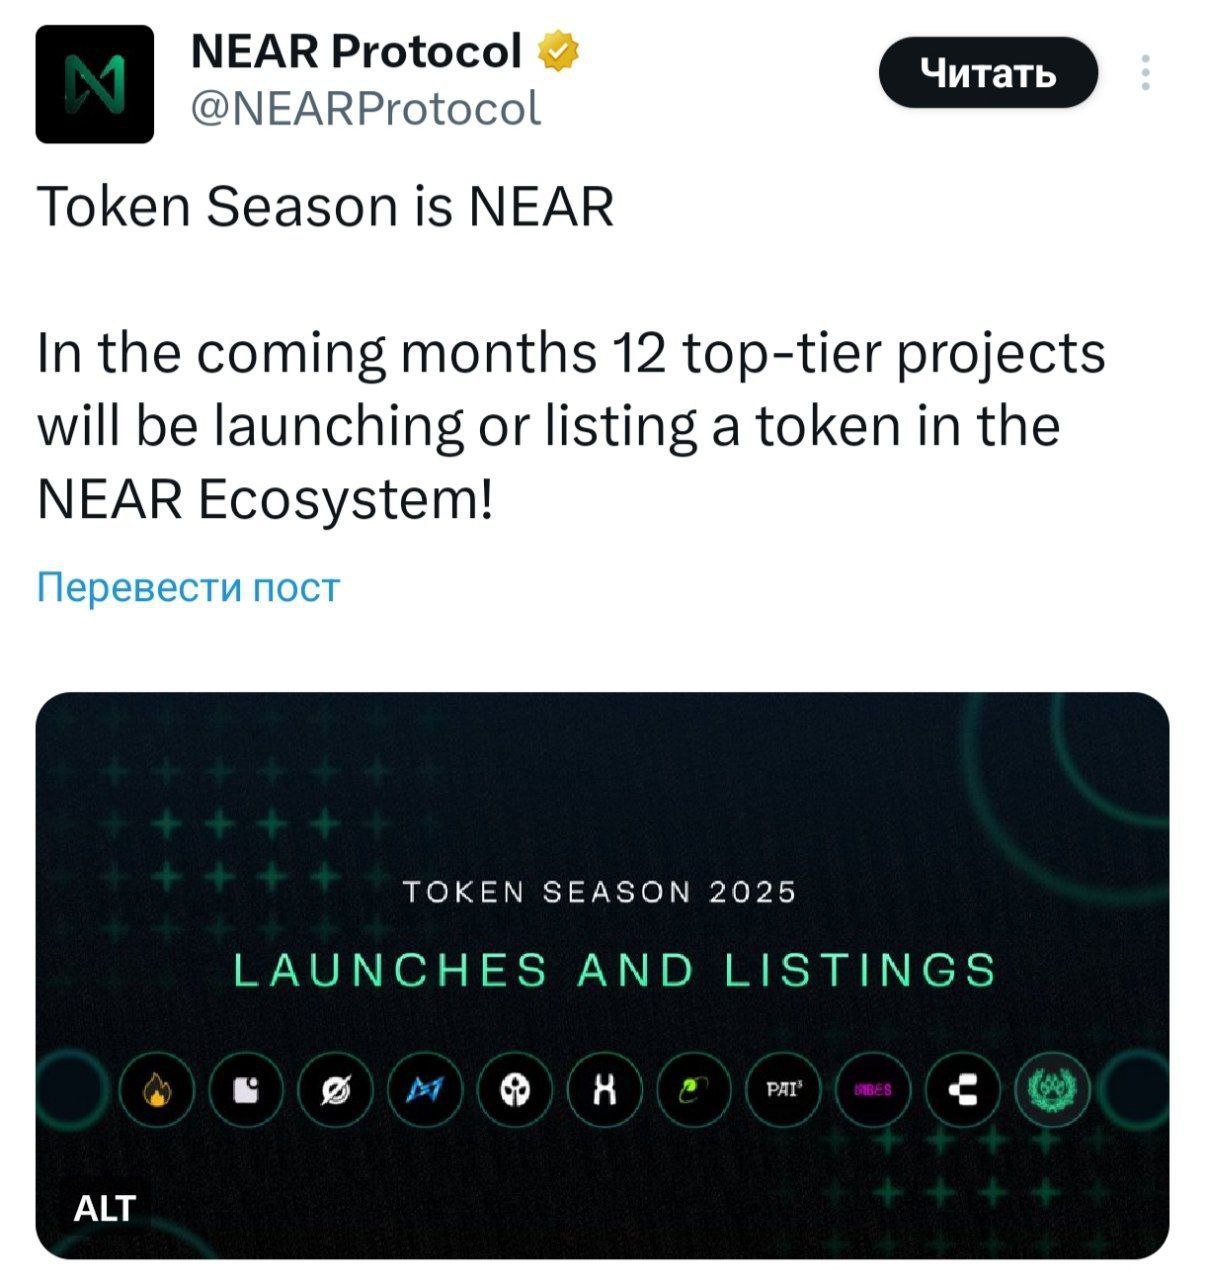Open the Token Season 2025 banner image
Image resolution: width=1205 pixels, height=1280 pixels.
[602, 975]
